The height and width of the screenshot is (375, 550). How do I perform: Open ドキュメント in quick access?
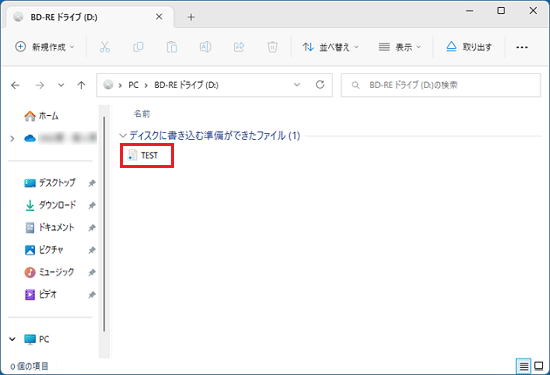(x=49, y=228)
